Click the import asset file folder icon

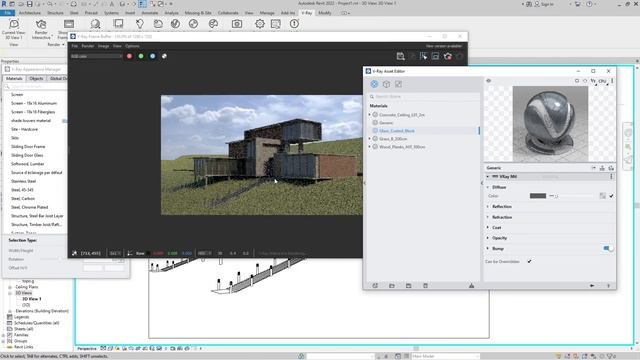pyautogui.click(x=392, y=286)
